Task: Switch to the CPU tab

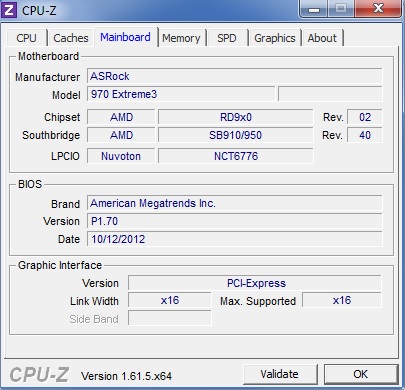Action: [26, 38]
